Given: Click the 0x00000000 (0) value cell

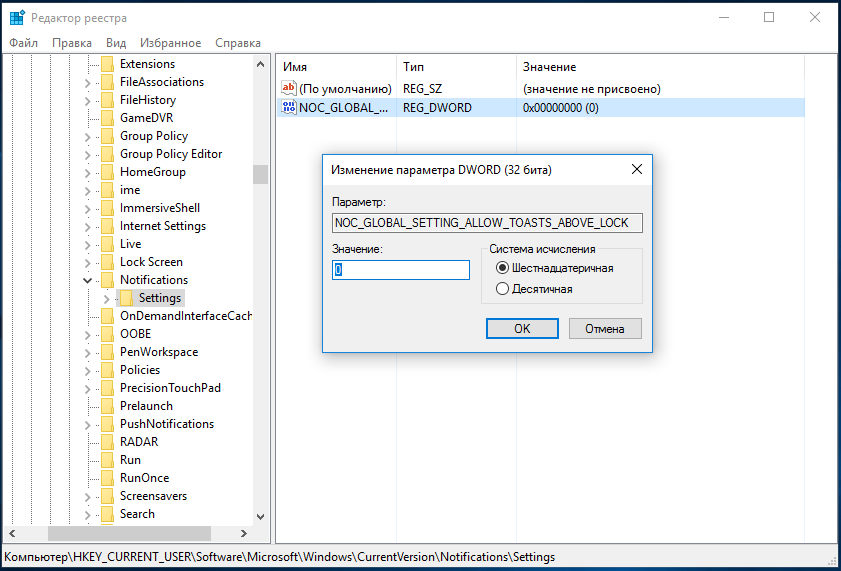Looking at the screenshot, I should (560, 108).
